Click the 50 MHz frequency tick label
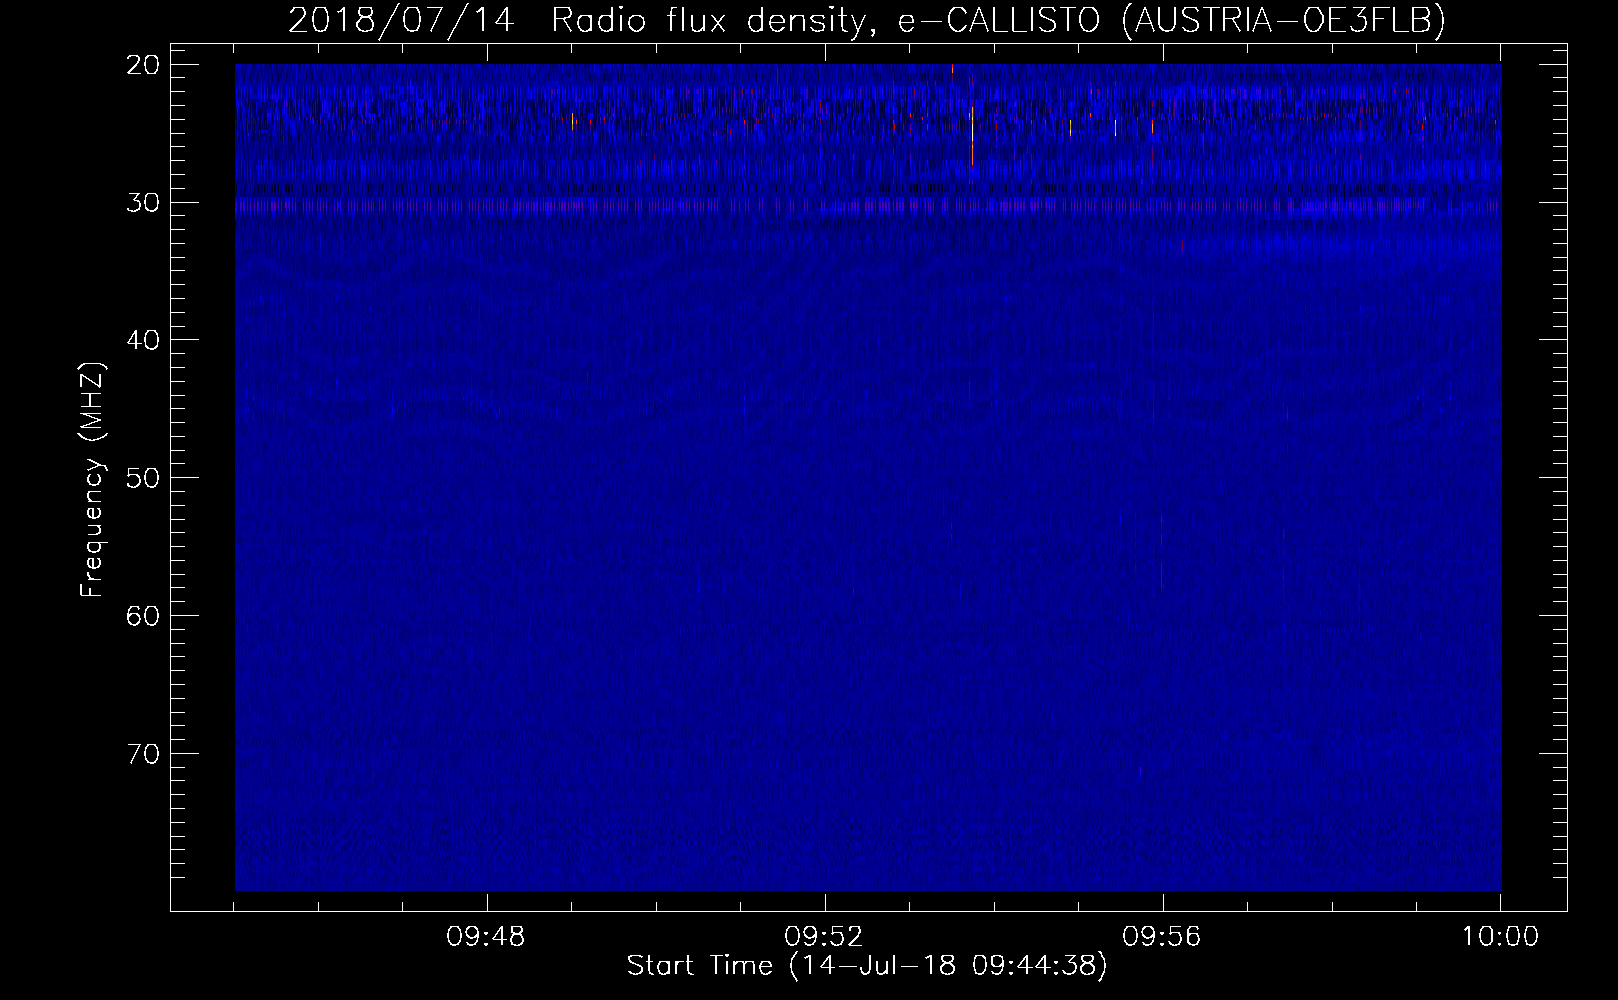Viewport: 1618px width, 1000px height. point(143,478)
